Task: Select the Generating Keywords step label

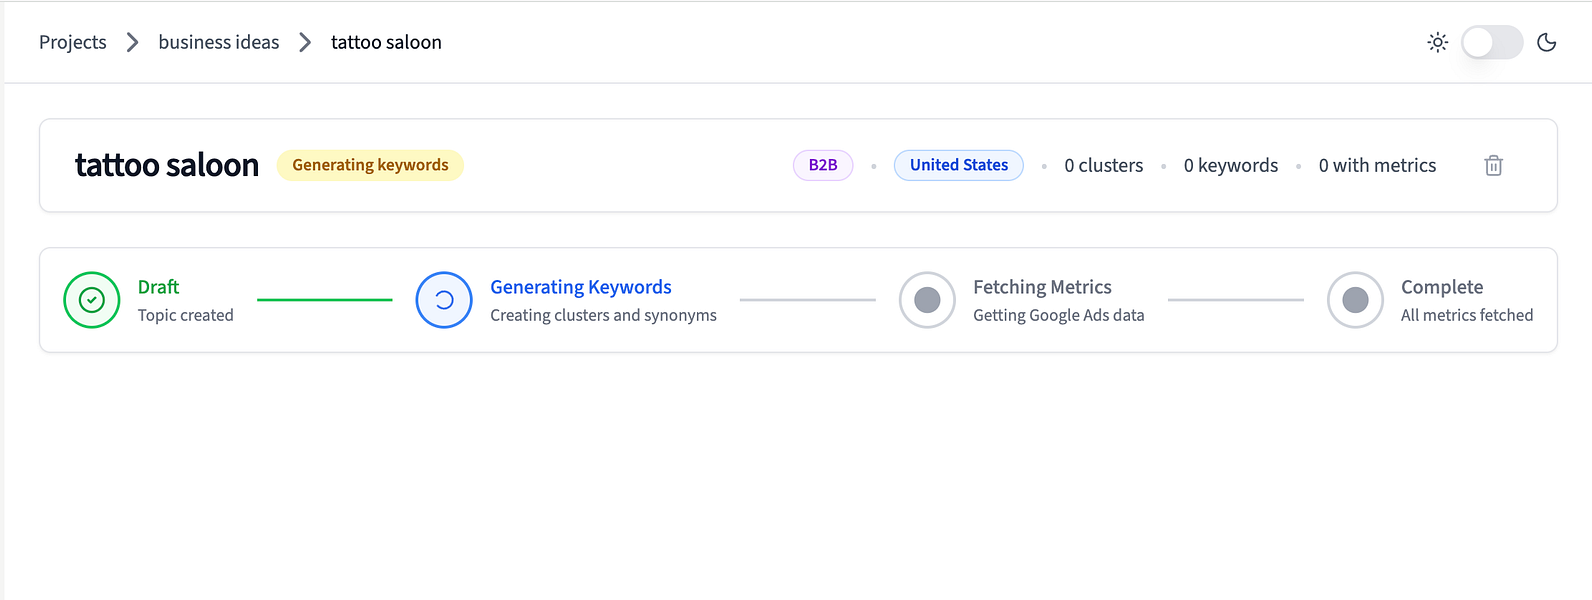Action: tap(581, 287)
